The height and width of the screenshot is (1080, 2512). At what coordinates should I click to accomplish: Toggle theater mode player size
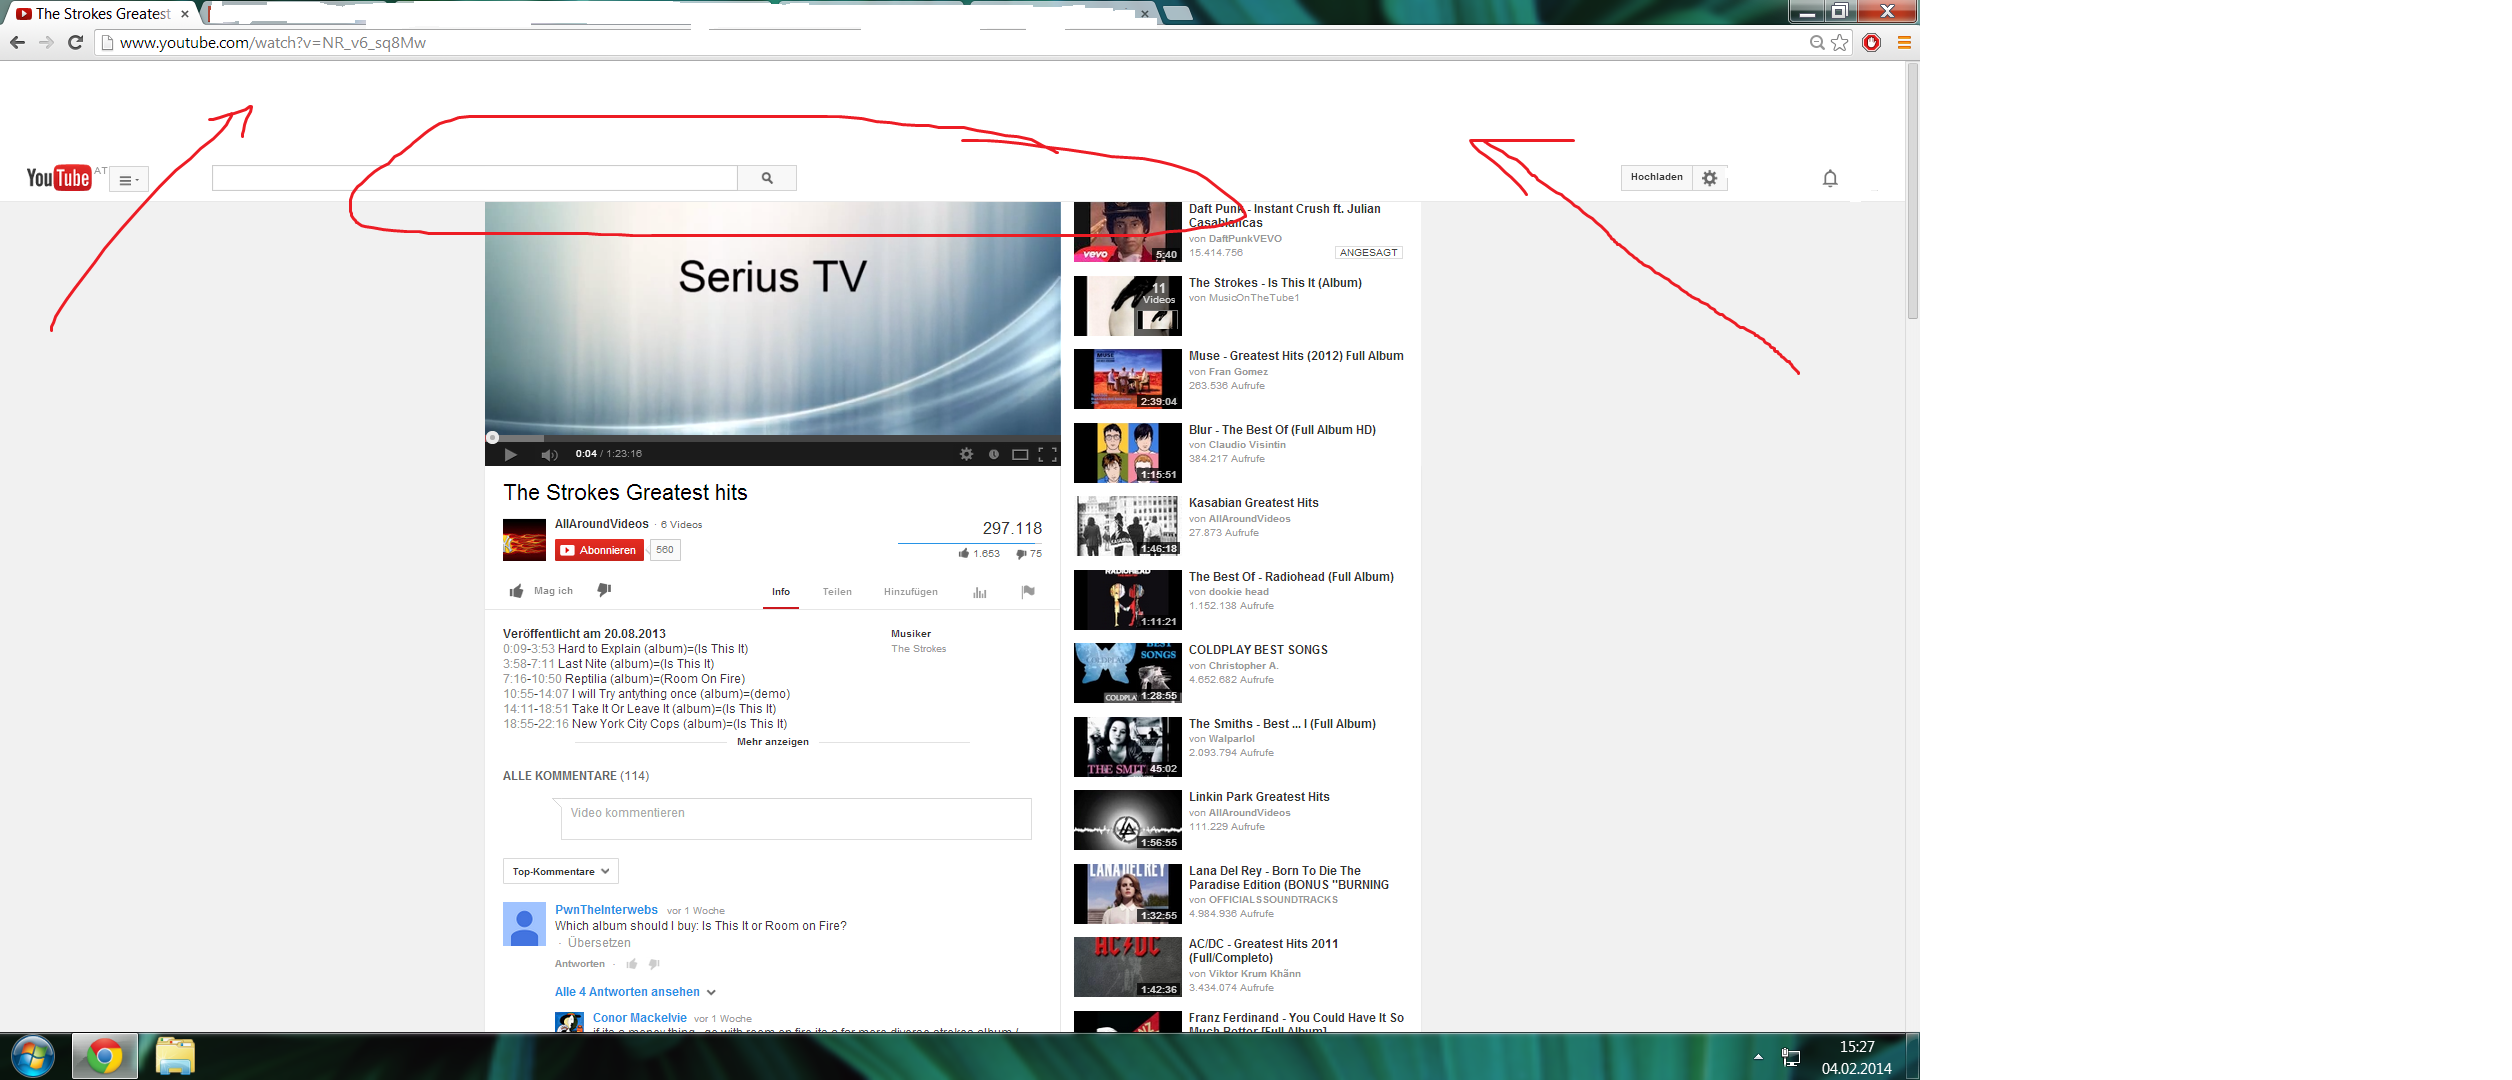[x=1019, y=454]
